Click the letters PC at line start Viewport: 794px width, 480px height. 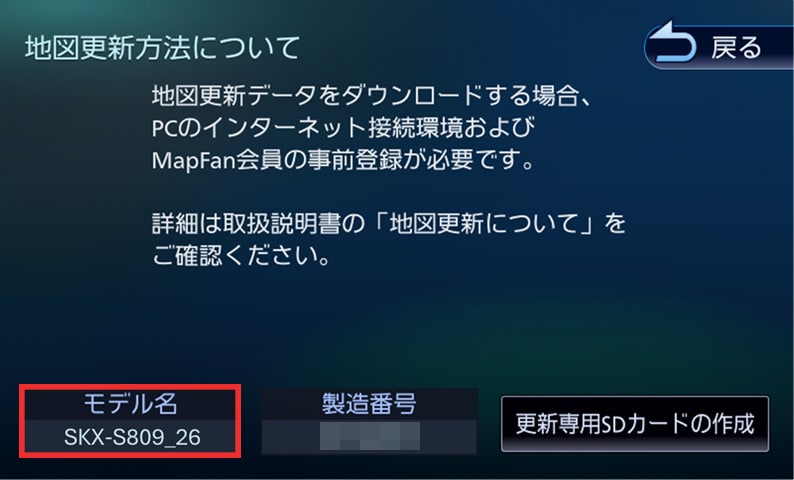(165, 128)
